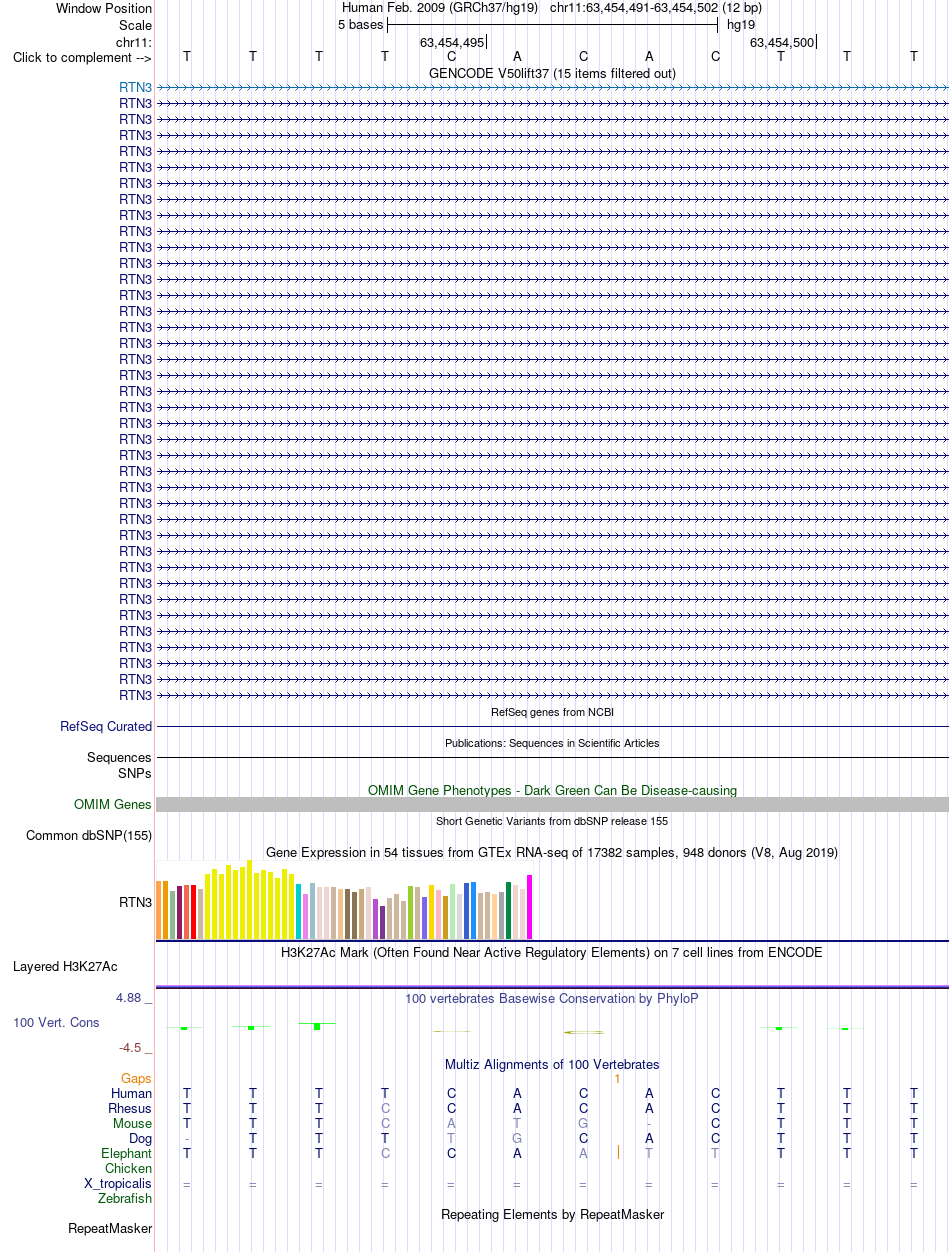This screenshot has width=950, height=1252.
Task: Click the dash gap in the Mouse row
Action: [649, 1123]
